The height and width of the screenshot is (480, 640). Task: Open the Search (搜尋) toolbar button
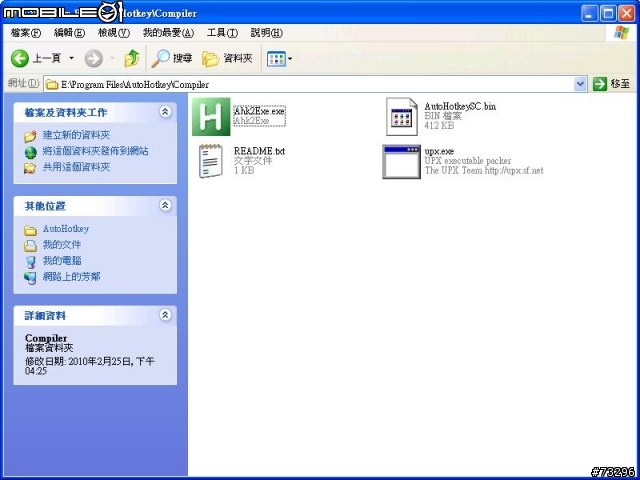pyautogui.click(x=172, y=59)
